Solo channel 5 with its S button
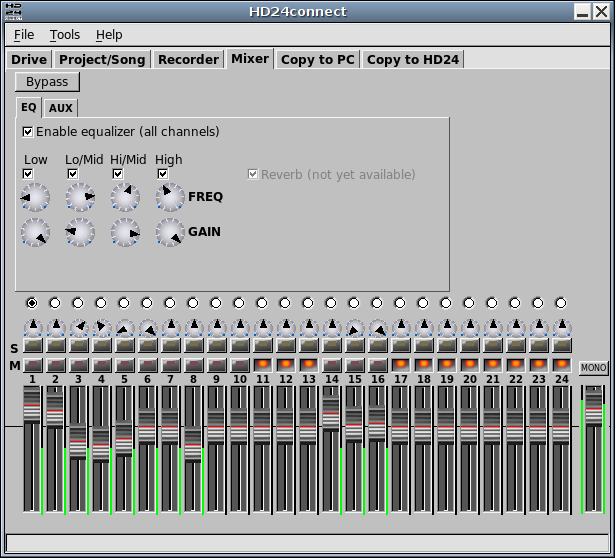 125,346
